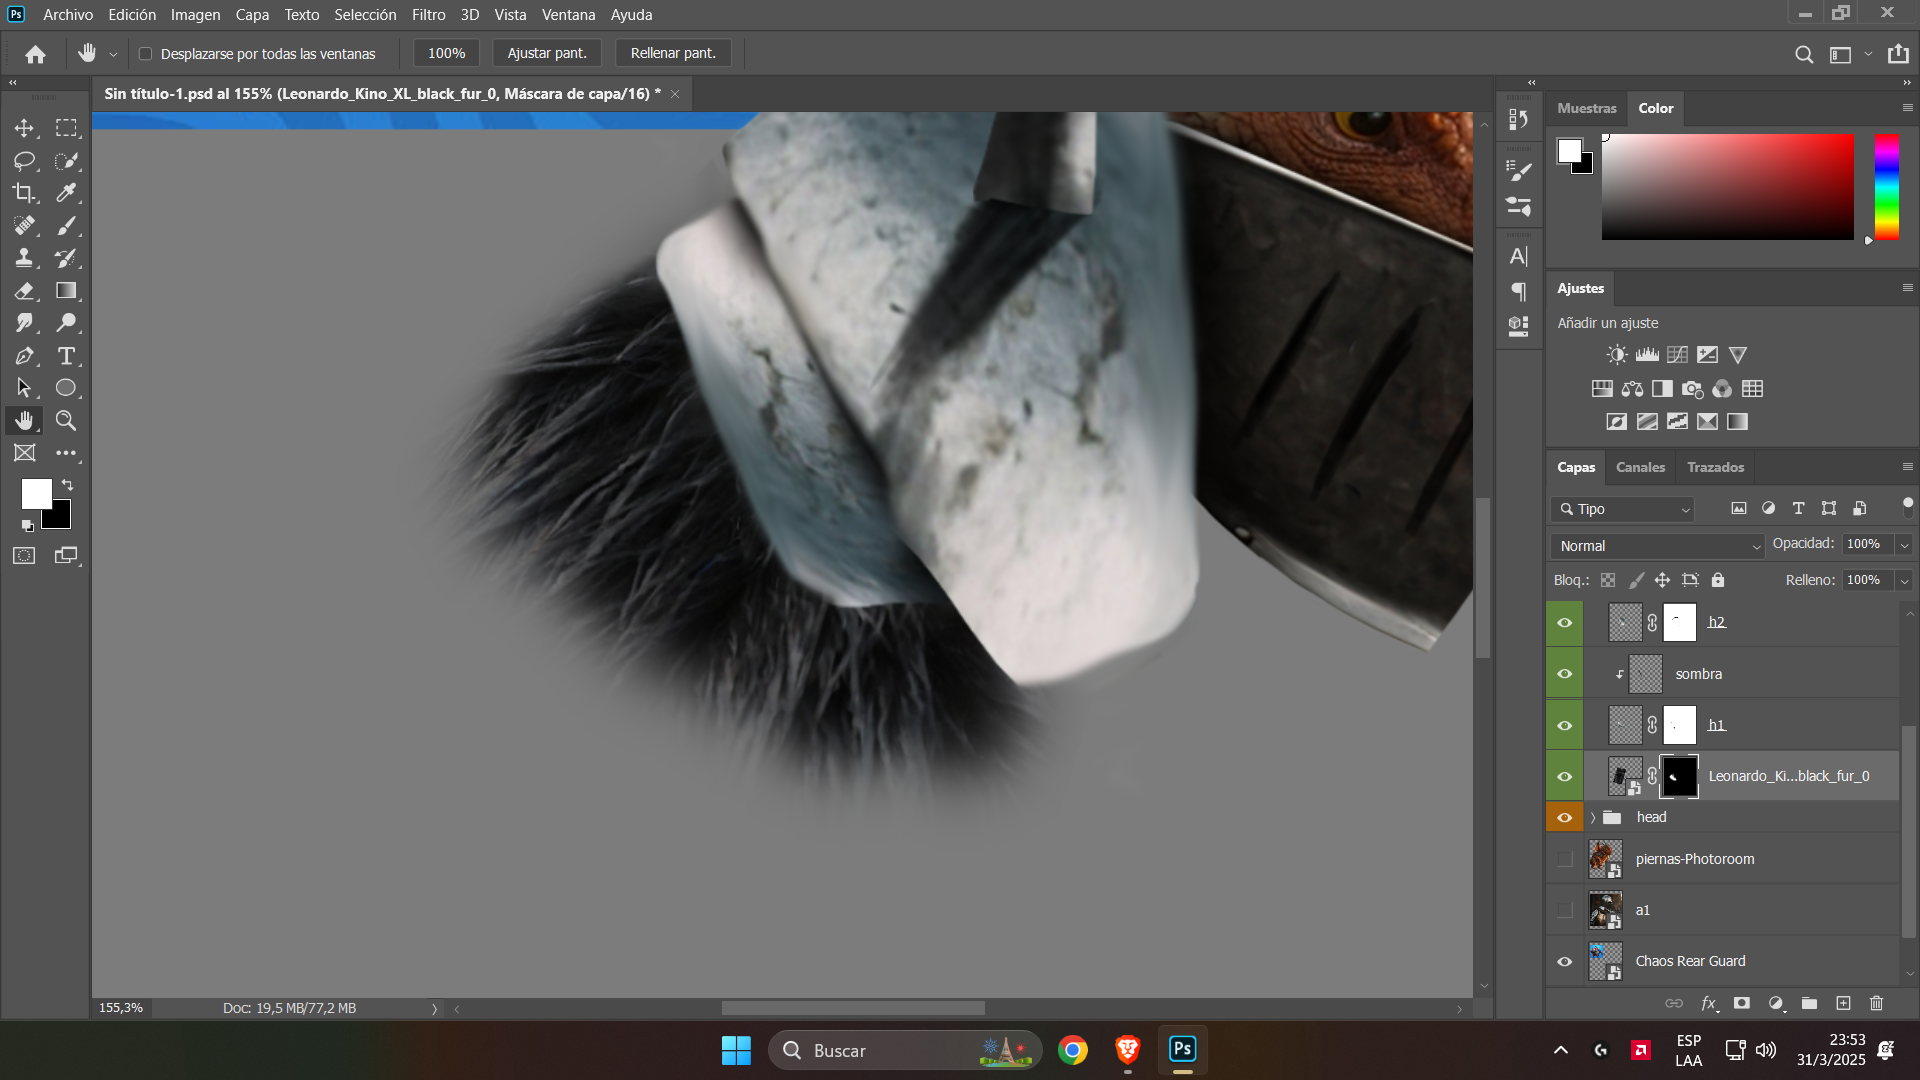
Task: Hide the h2 layer
Action: coord(1565,623)
